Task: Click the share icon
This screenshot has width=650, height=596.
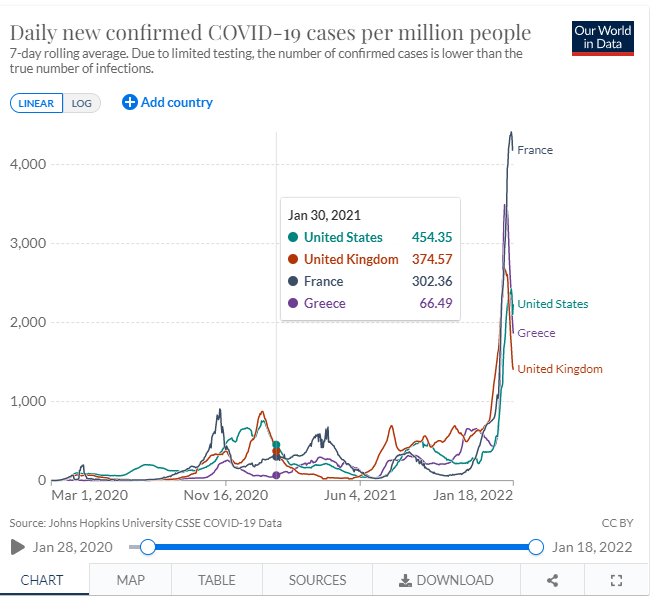Action: tap(552, 580)
